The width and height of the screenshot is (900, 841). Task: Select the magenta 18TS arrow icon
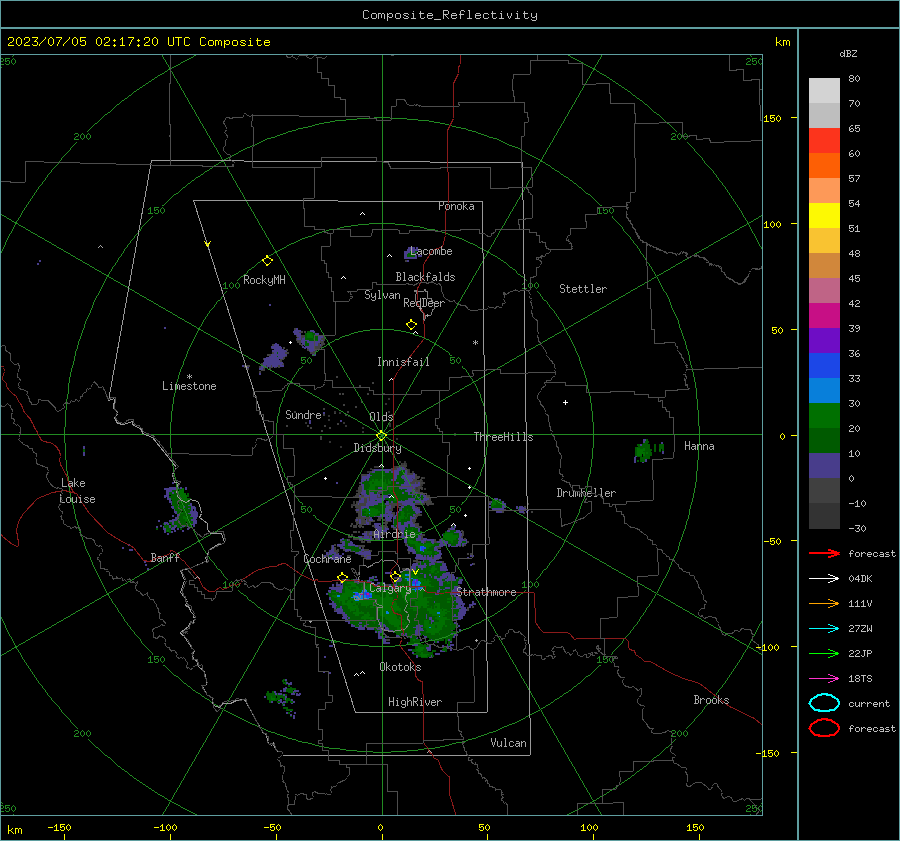[824, 679]
